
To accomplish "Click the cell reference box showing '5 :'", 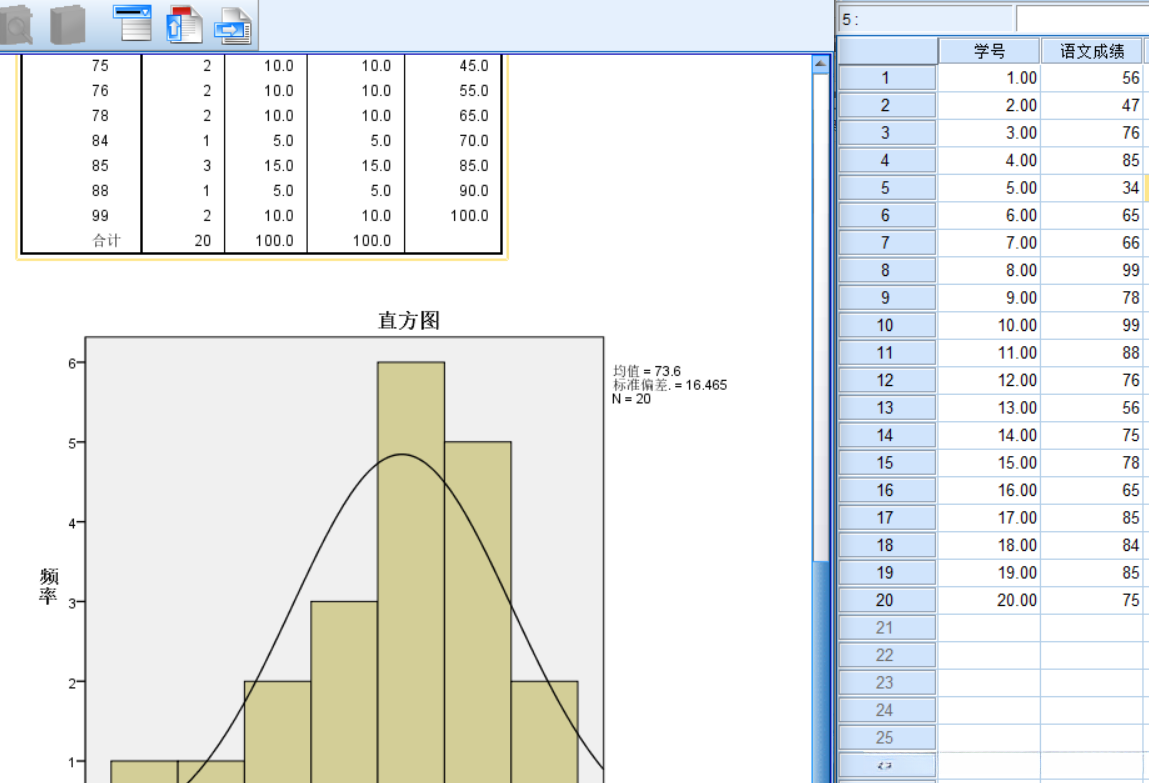I will 925,19.
